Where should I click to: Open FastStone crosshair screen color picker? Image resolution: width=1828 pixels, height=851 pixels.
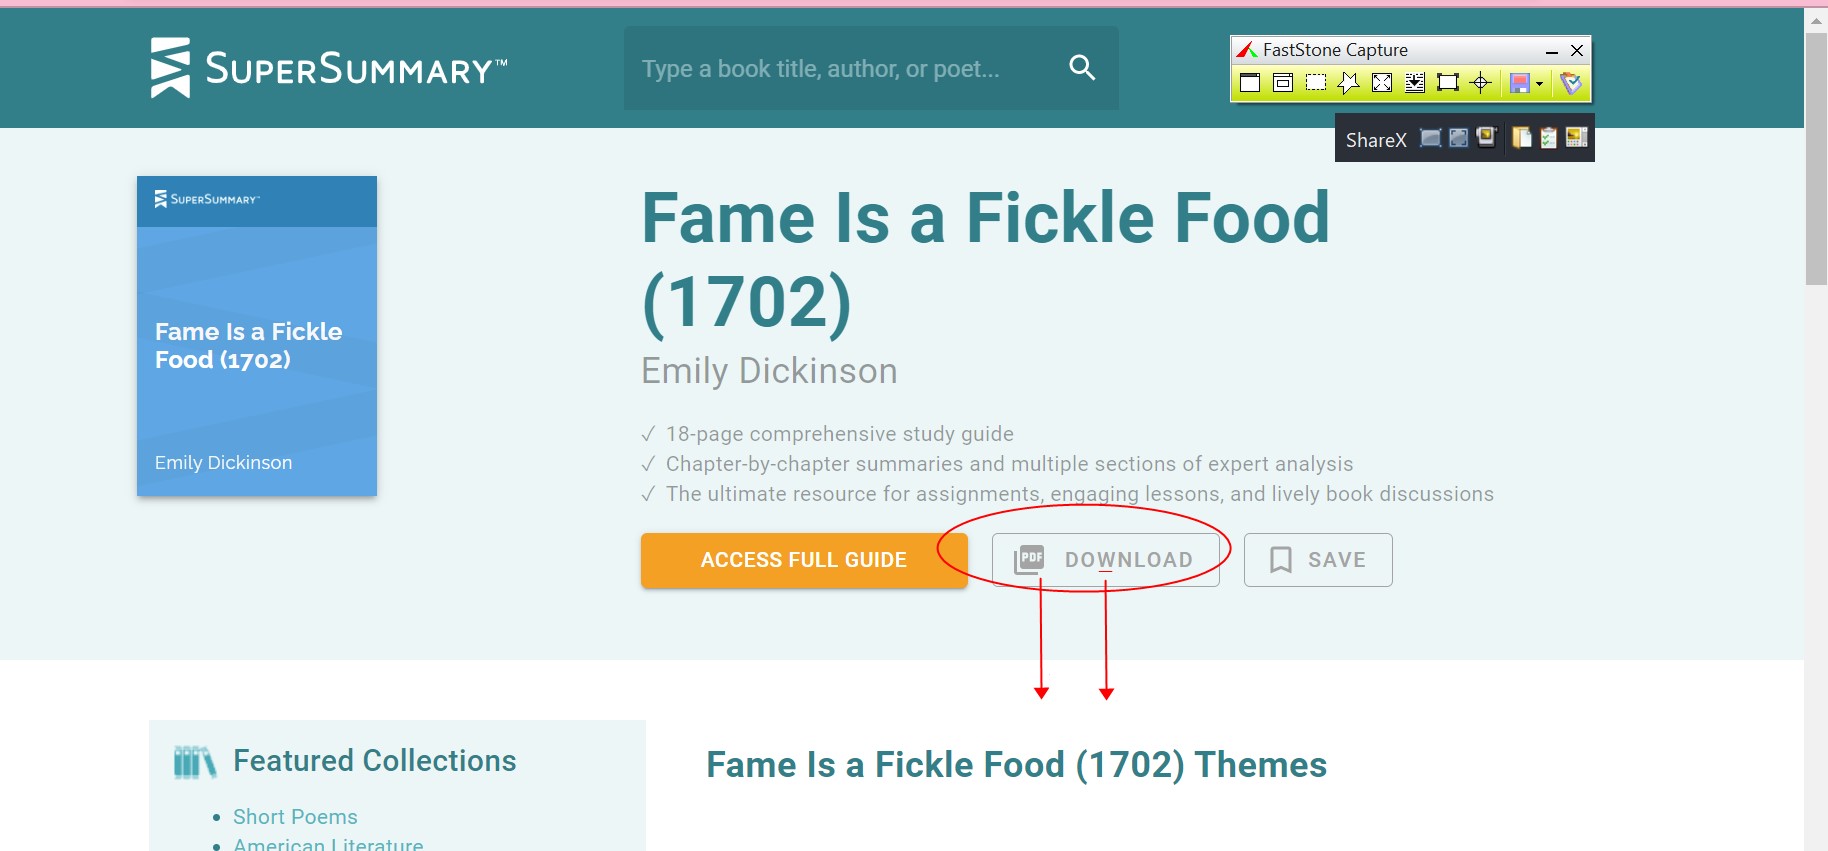point(1481,83)
